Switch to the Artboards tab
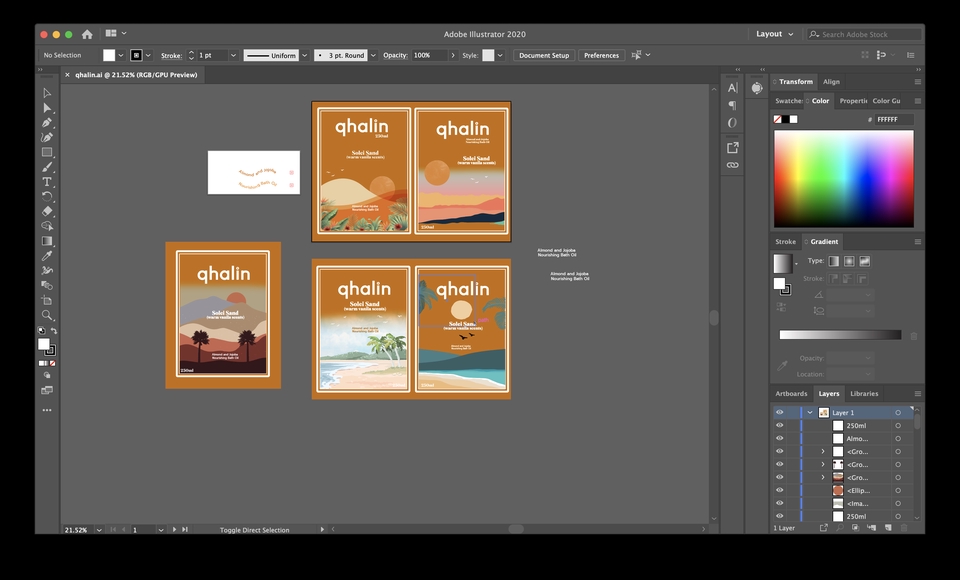960x580 pixels. [x=791, y=393]
